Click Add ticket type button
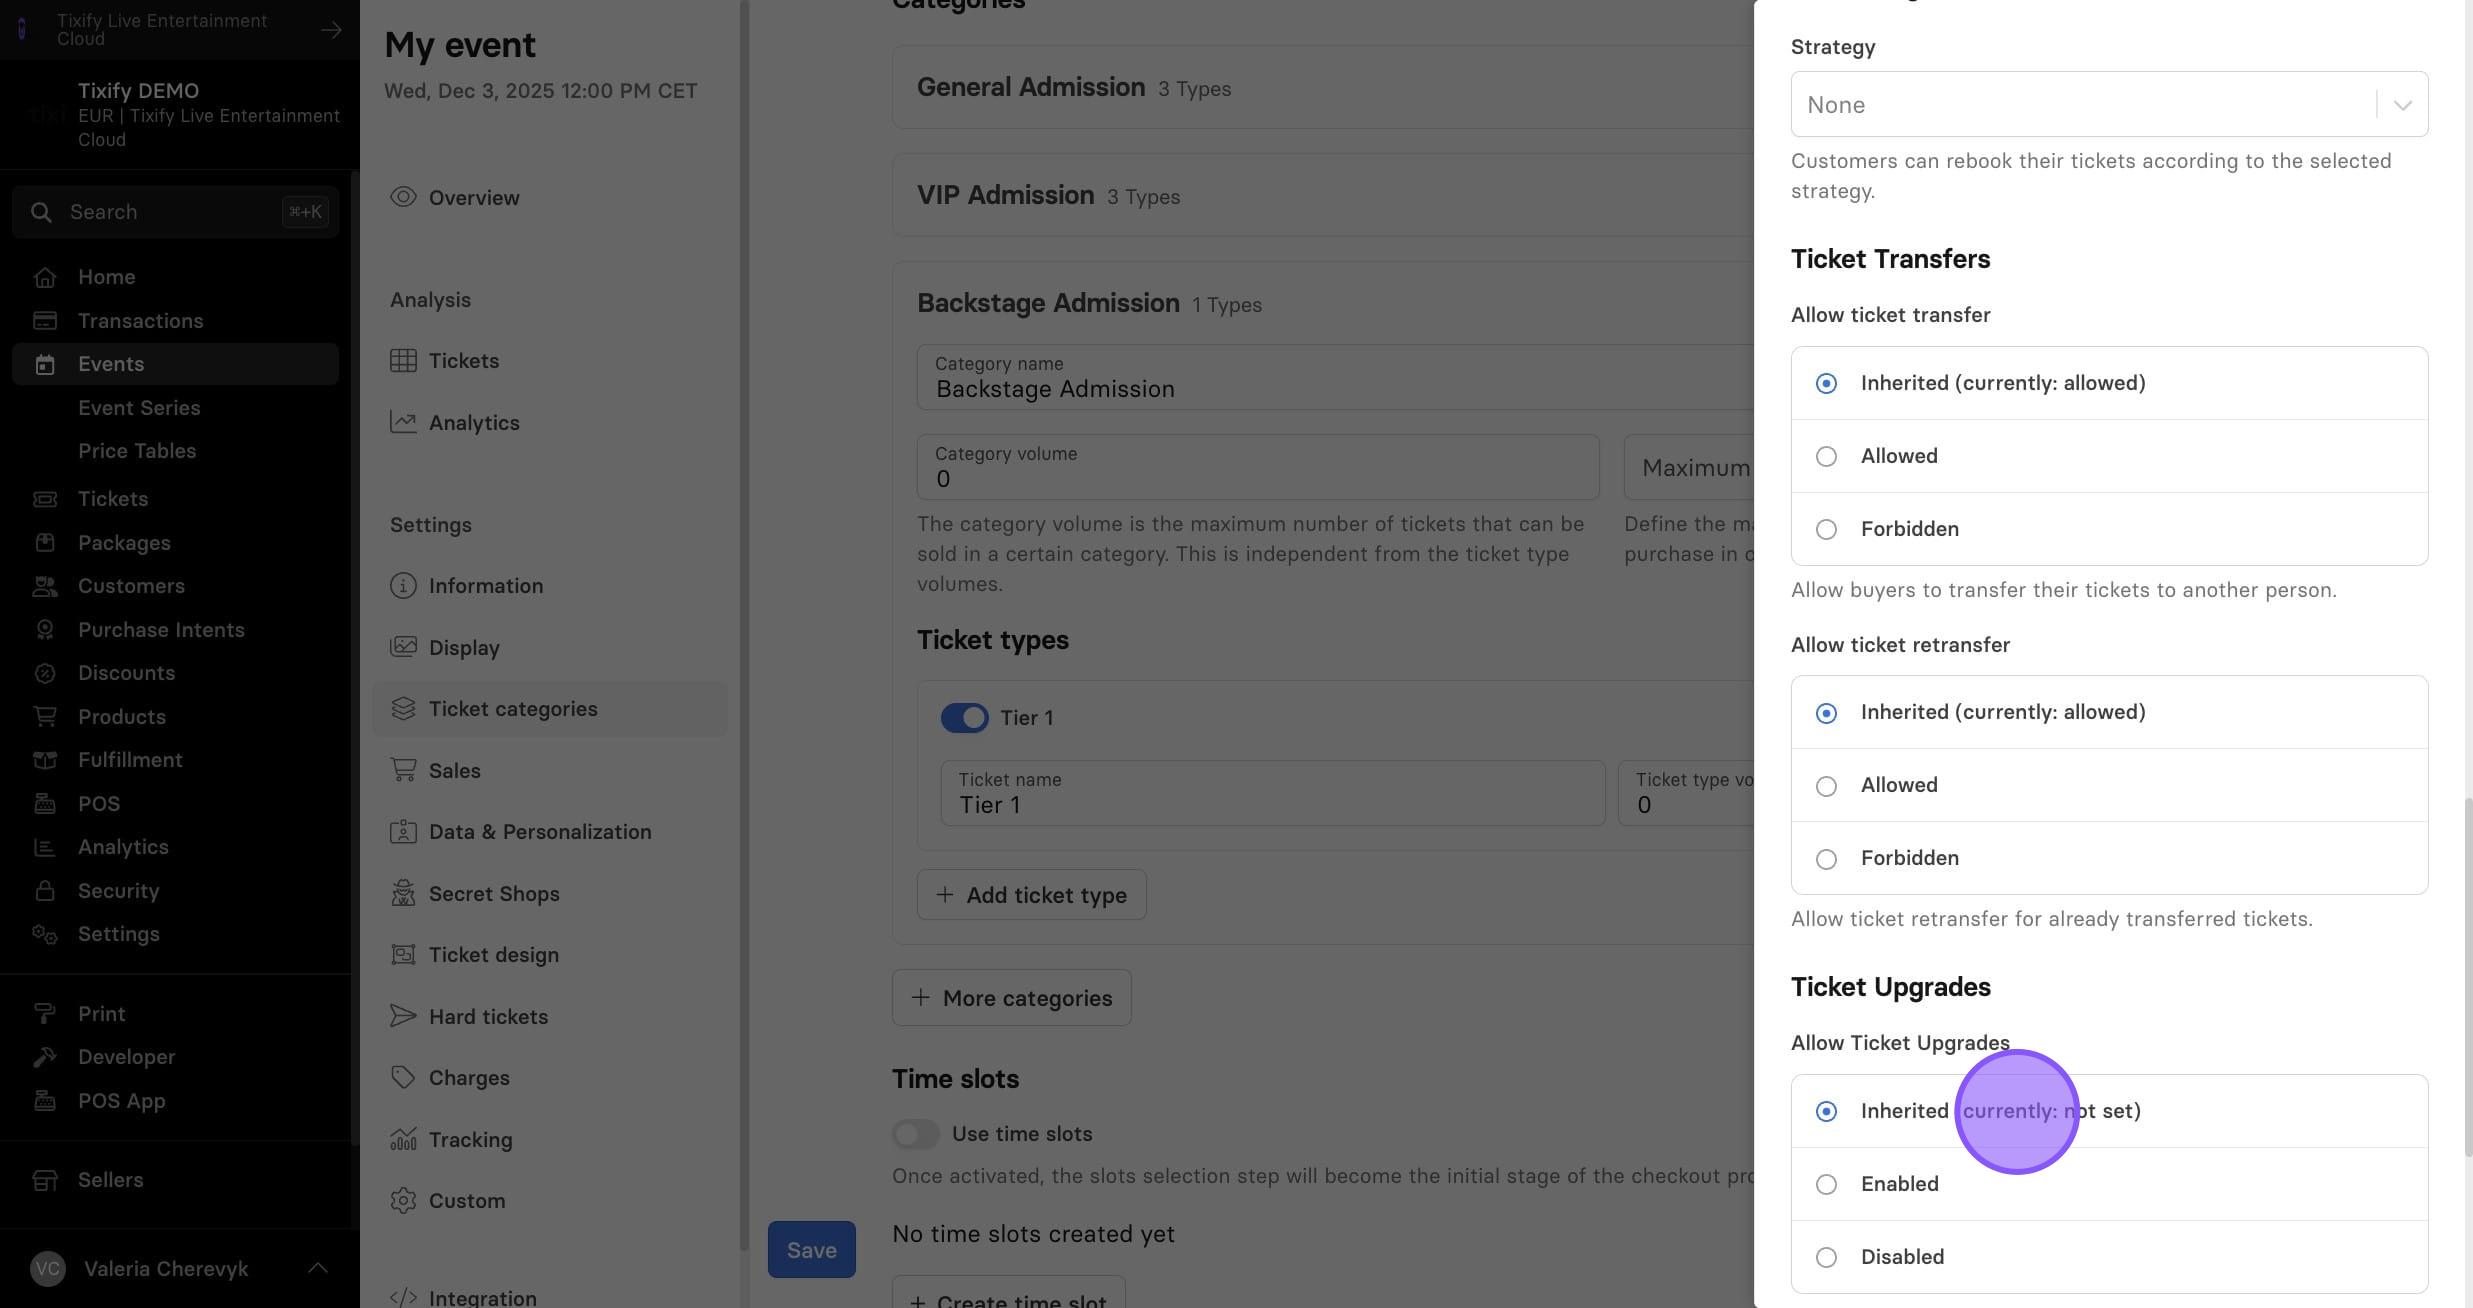 pos(1031,895)
